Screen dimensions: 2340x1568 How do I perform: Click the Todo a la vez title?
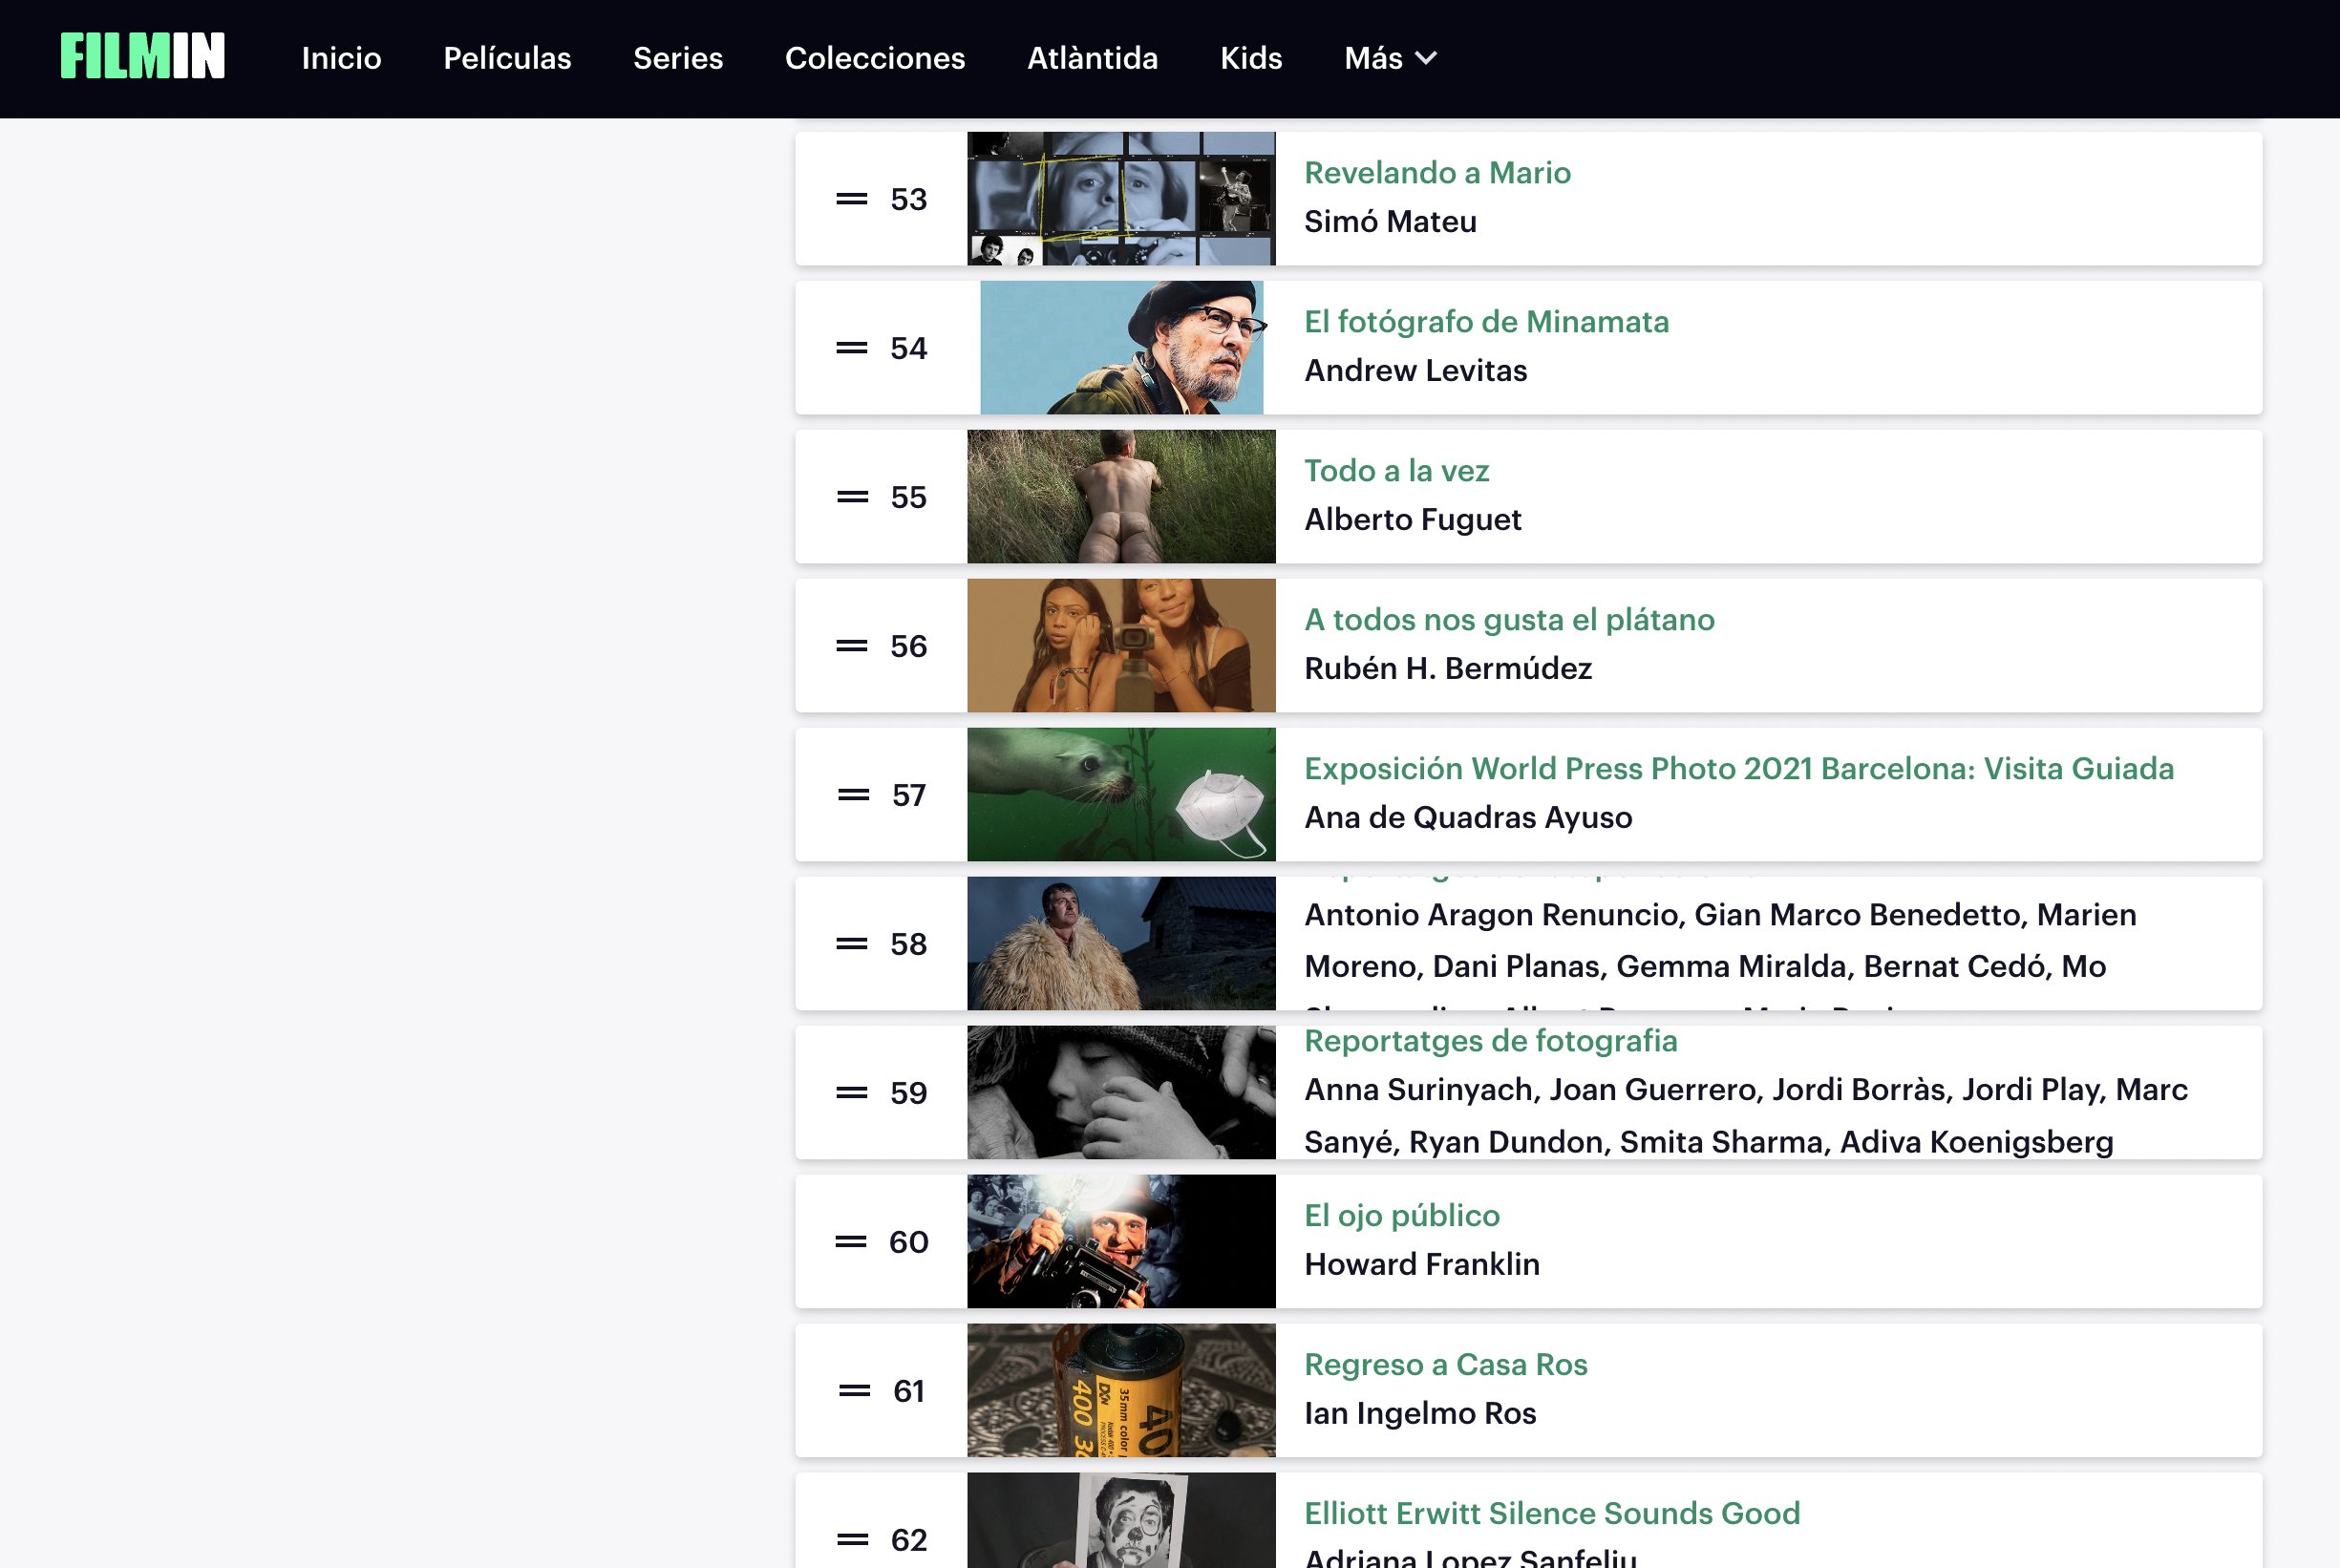[x=1396, y=471]
